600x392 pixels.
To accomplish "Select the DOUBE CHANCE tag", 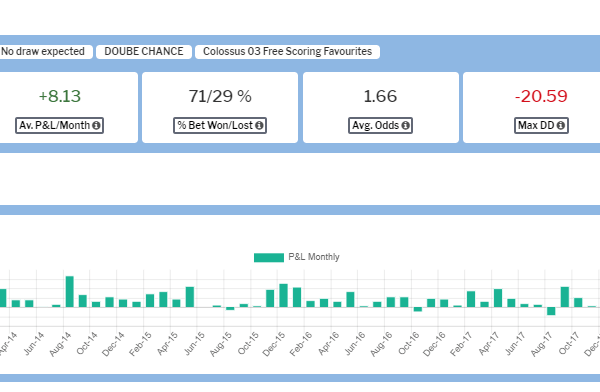I will click(144, 52).
